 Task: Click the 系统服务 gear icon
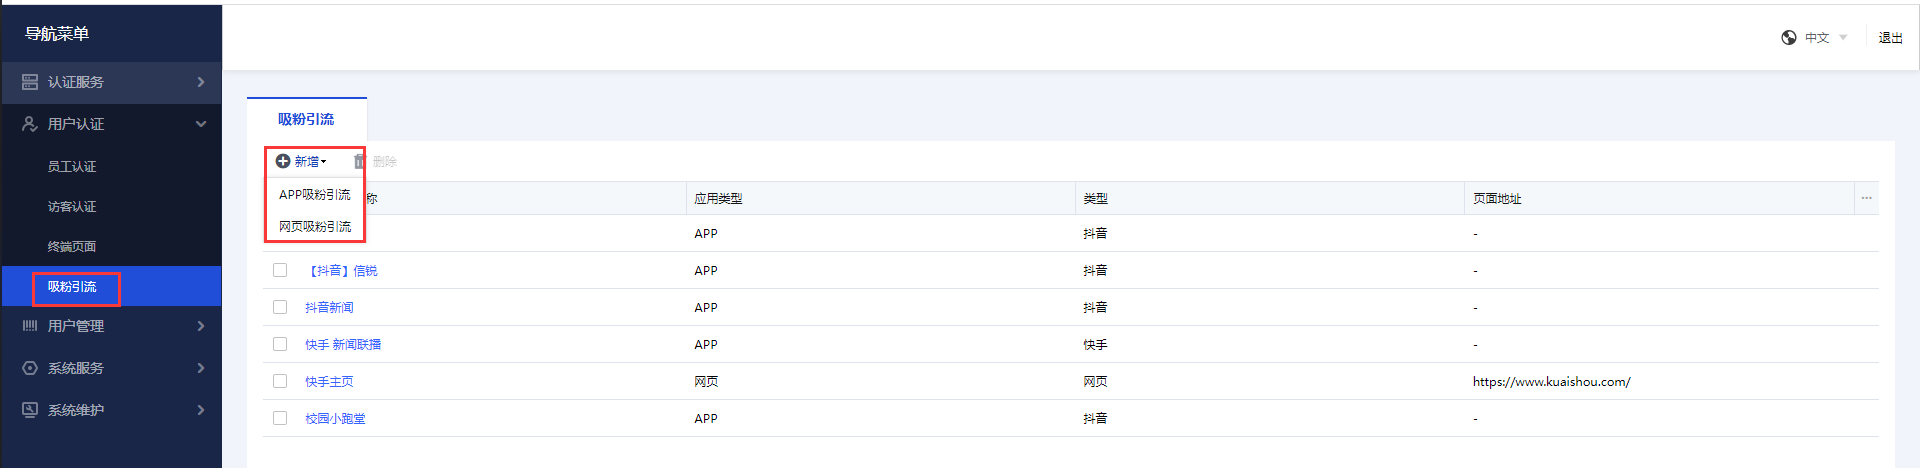click(x=30, y=368)
